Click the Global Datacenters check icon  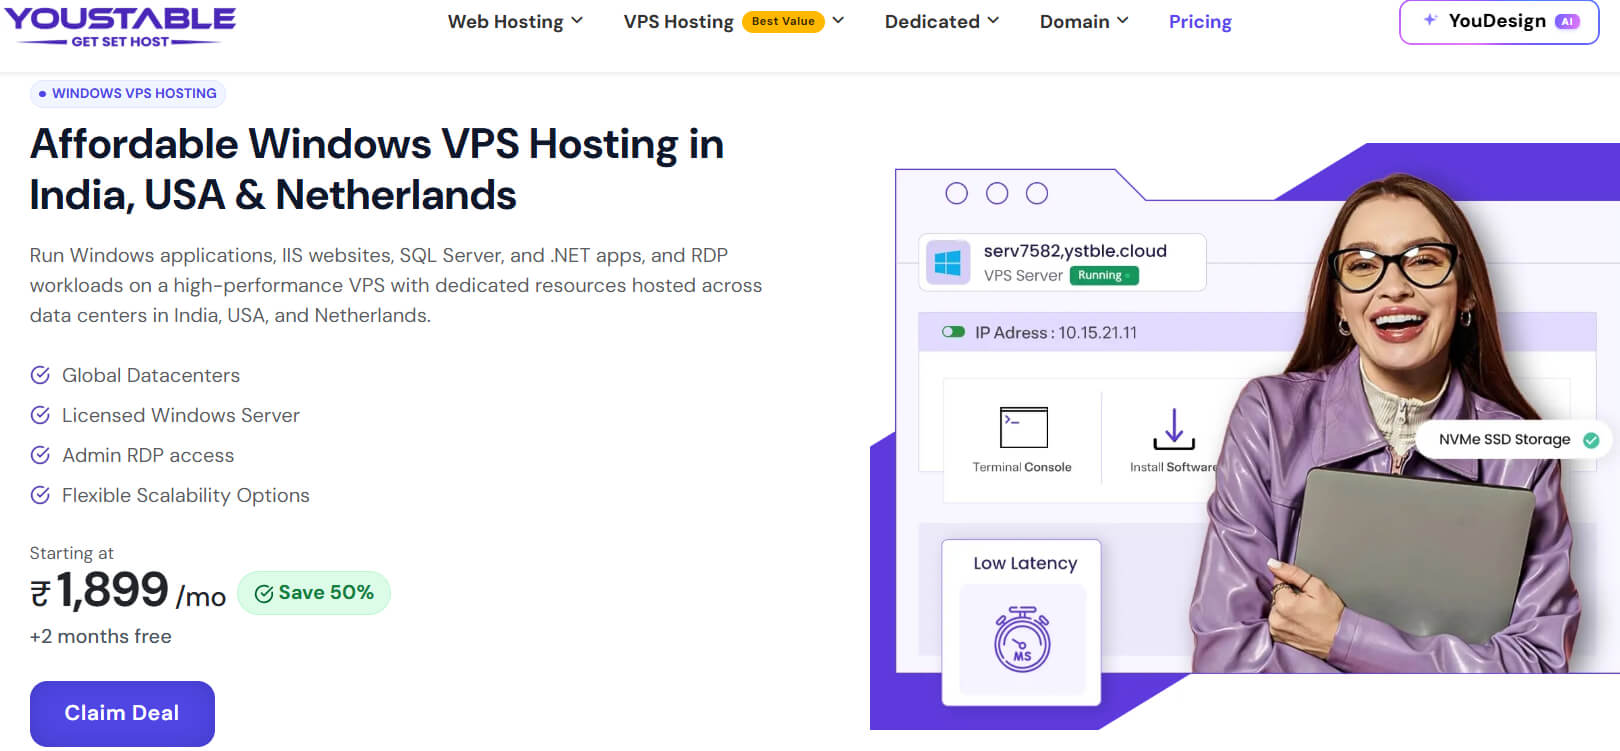point(40,375)
